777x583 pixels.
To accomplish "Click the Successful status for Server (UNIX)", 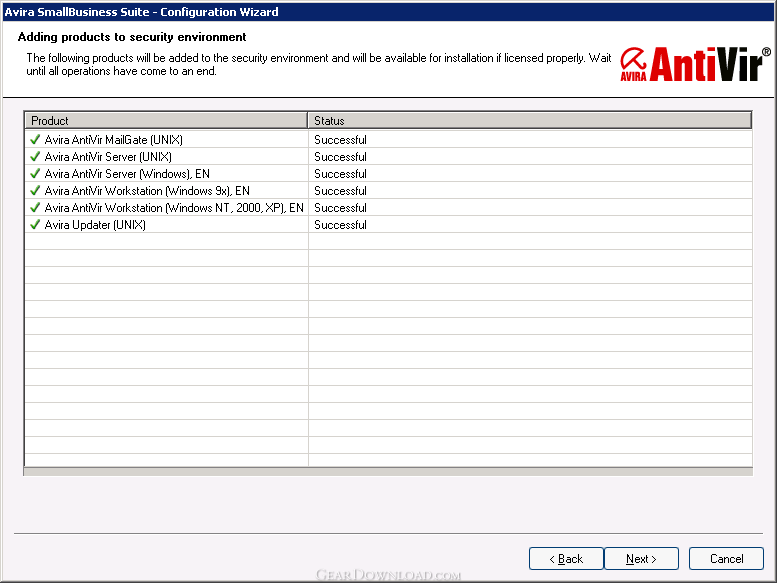I will pos(340,157).
